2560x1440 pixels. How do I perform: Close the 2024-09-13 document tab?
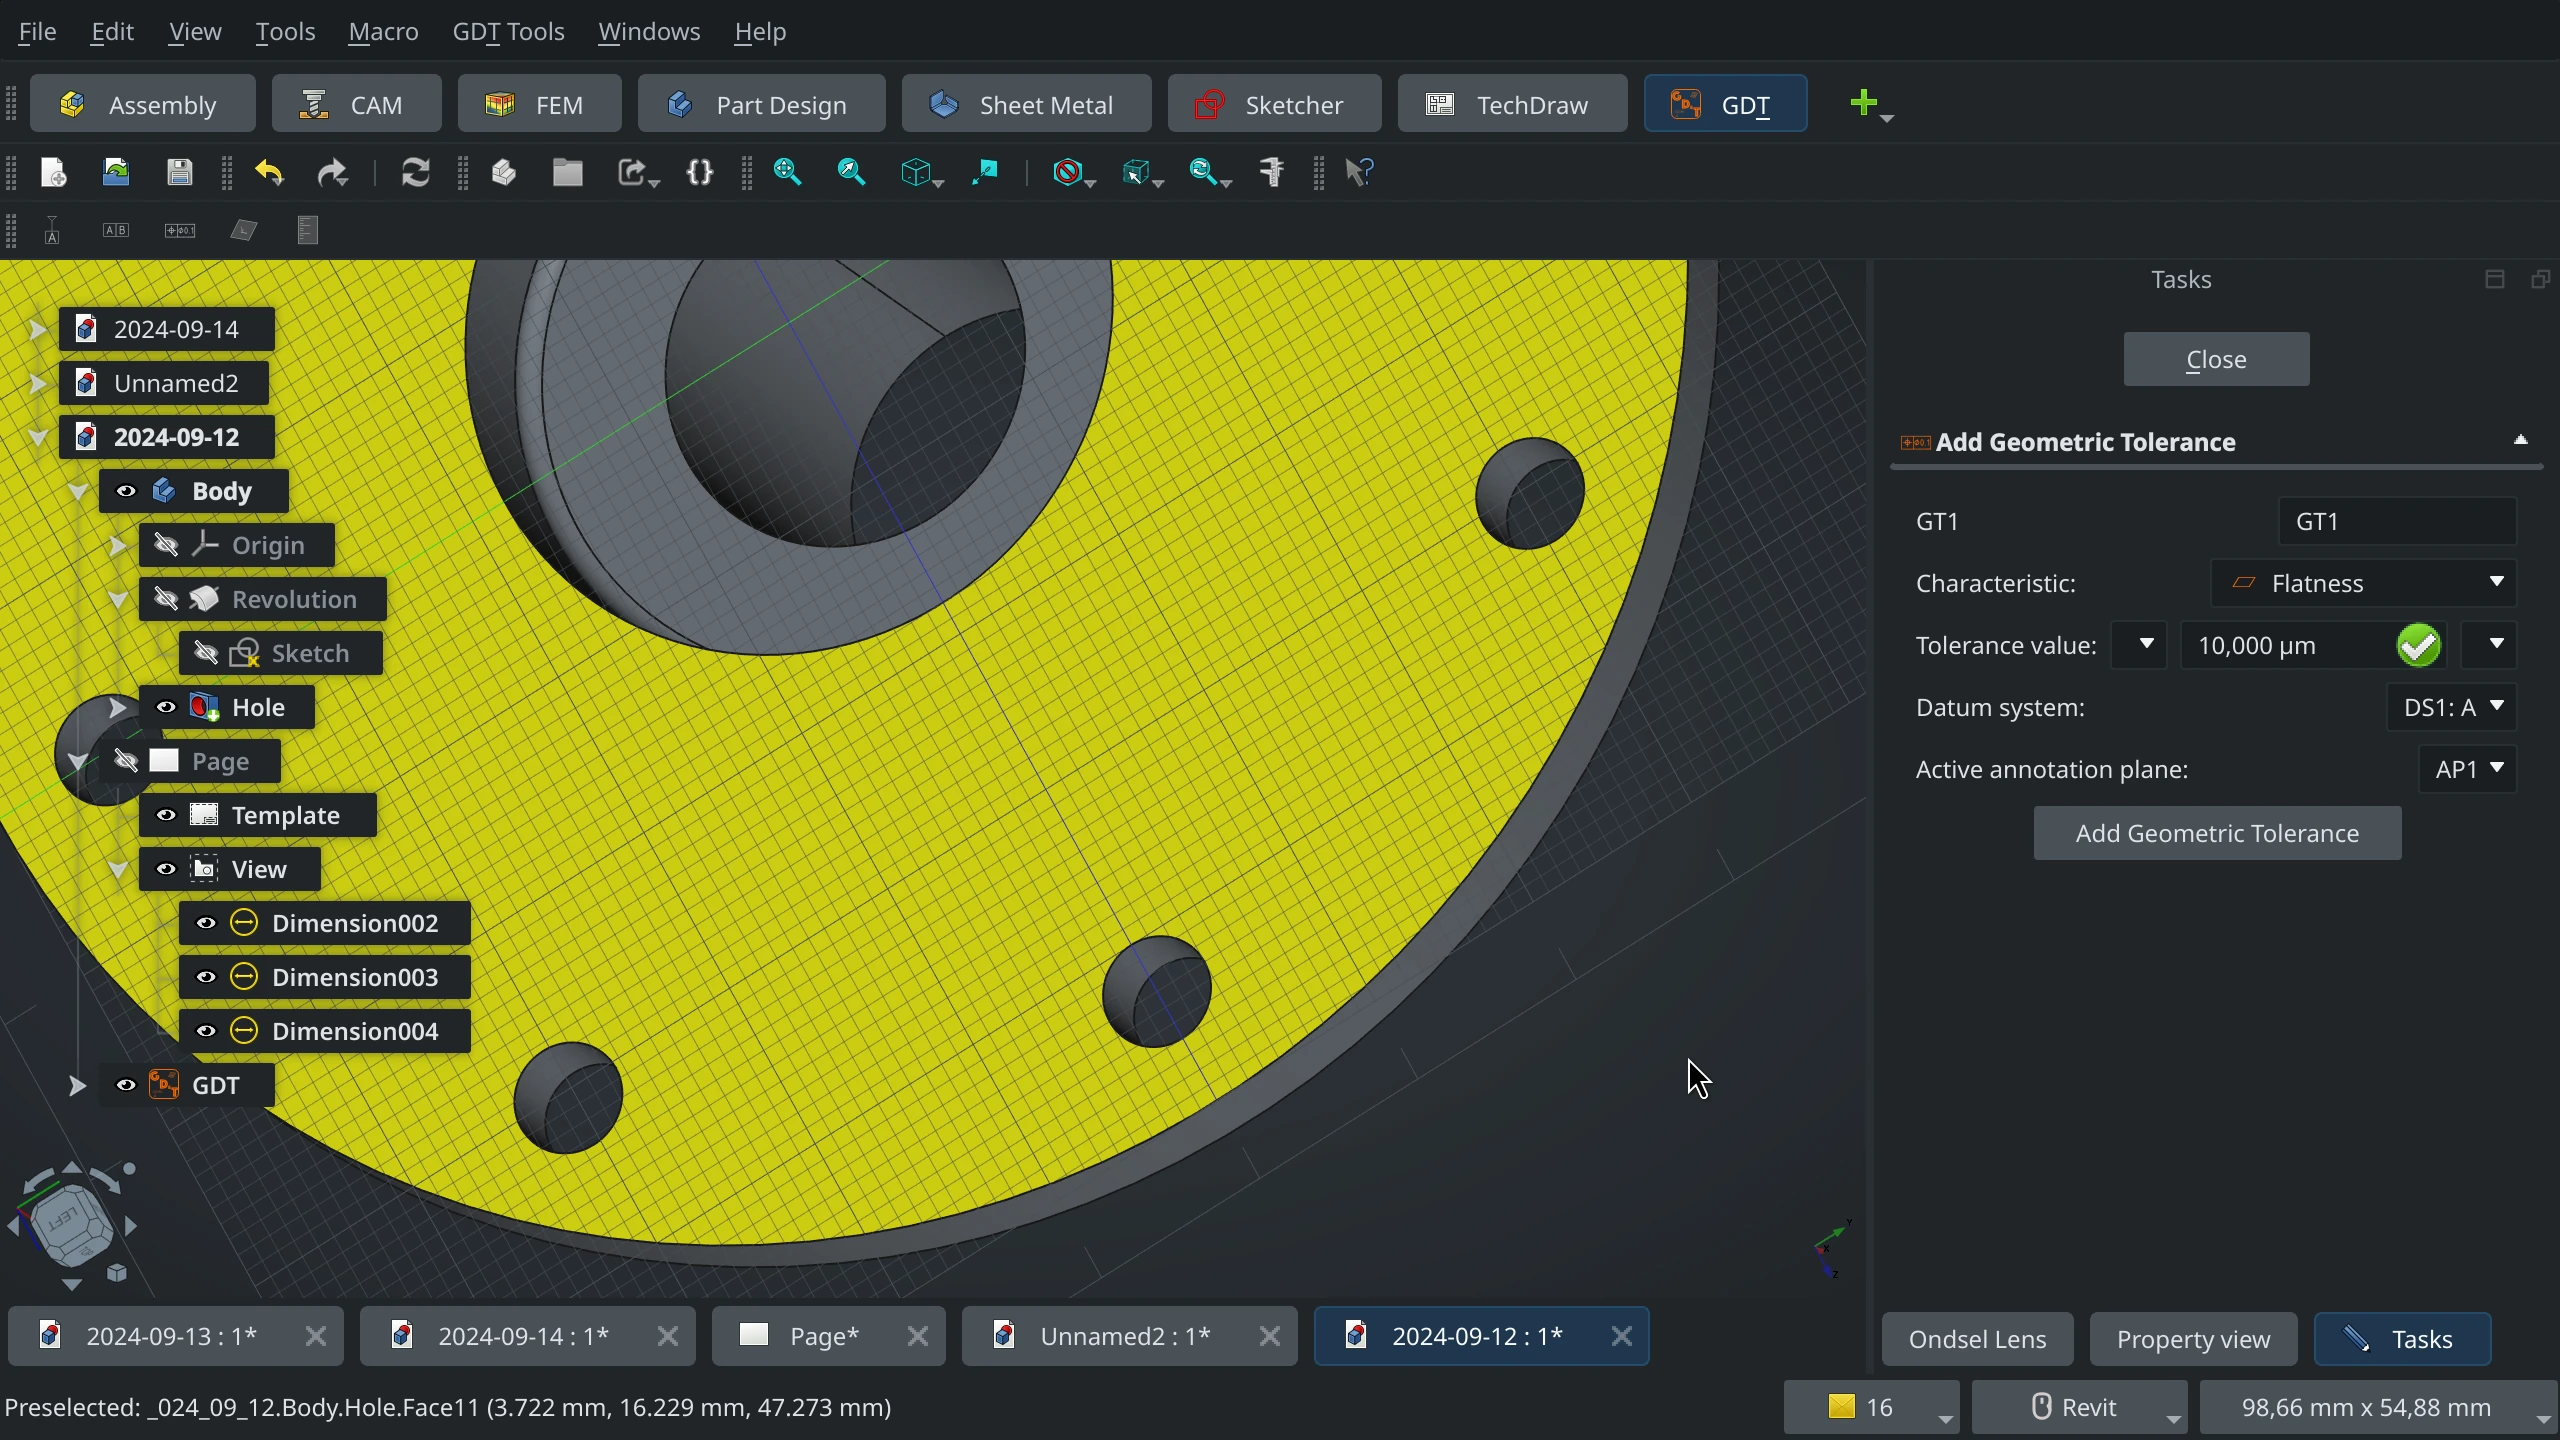click(x=315, y=1336)
